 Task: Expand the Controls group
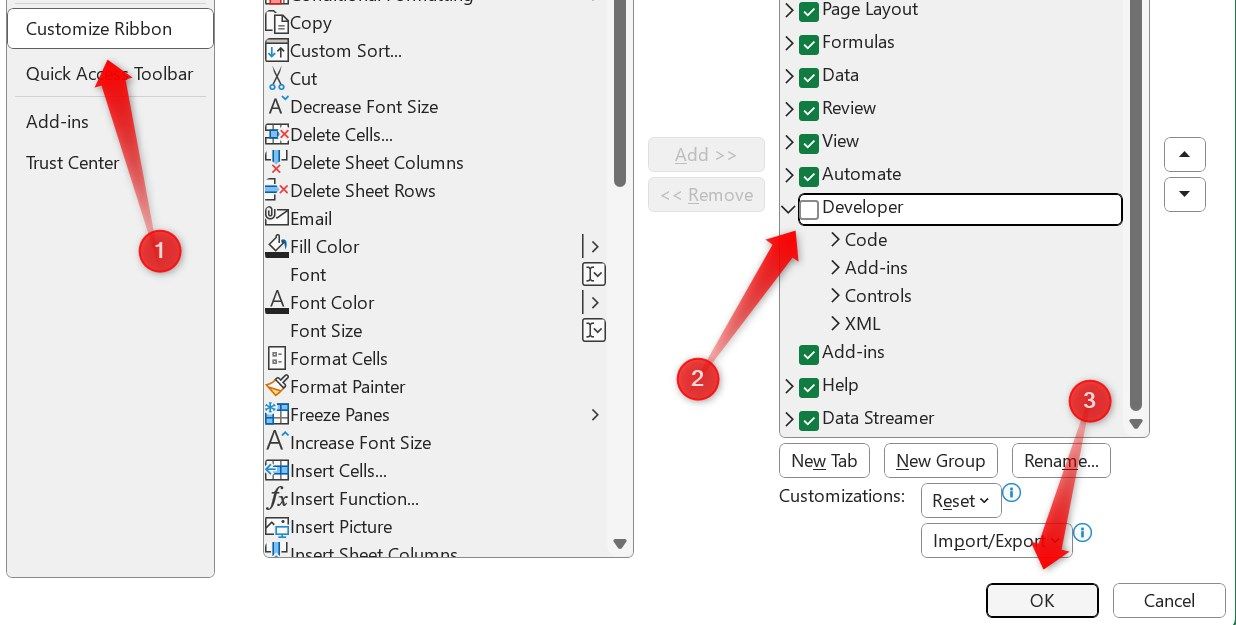pyautogui.click(x=835, y=296)
